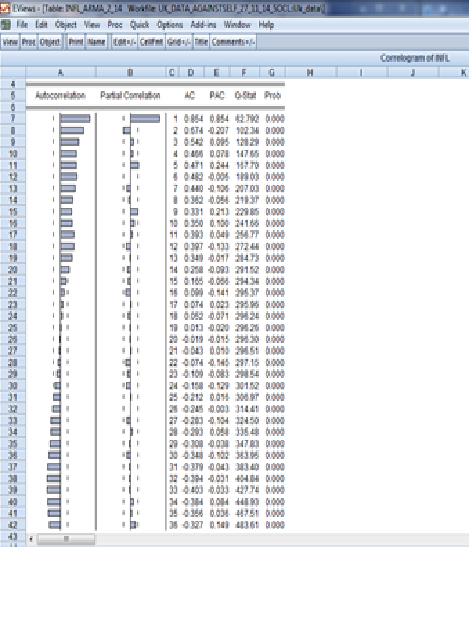The width and height of the screenshot is (469, 637).
Task: Open the Options menu
Action: click(170, 25)
